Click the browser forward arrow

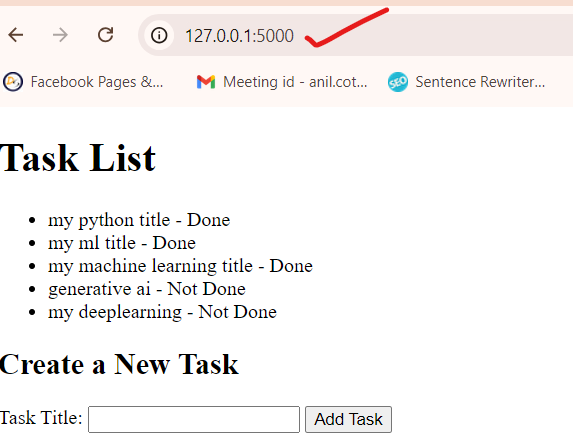pyautogui.click(x=60, y=35)
